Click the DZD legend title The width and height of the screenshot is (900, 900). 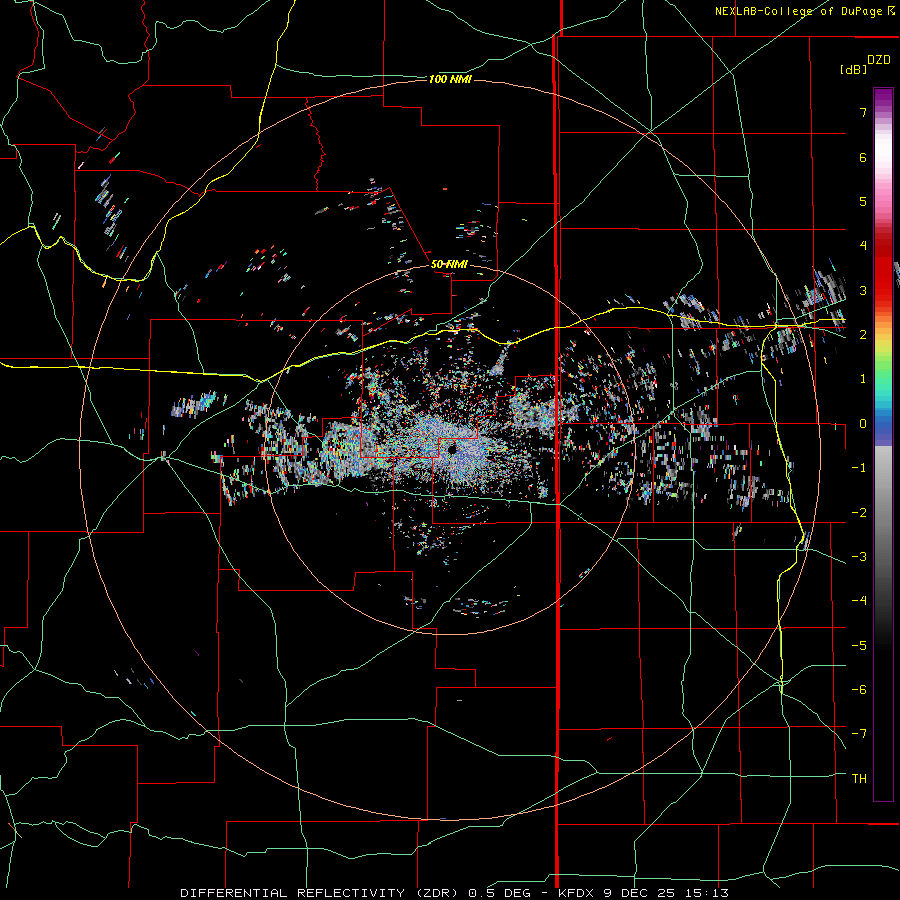(x=879, y=60)
